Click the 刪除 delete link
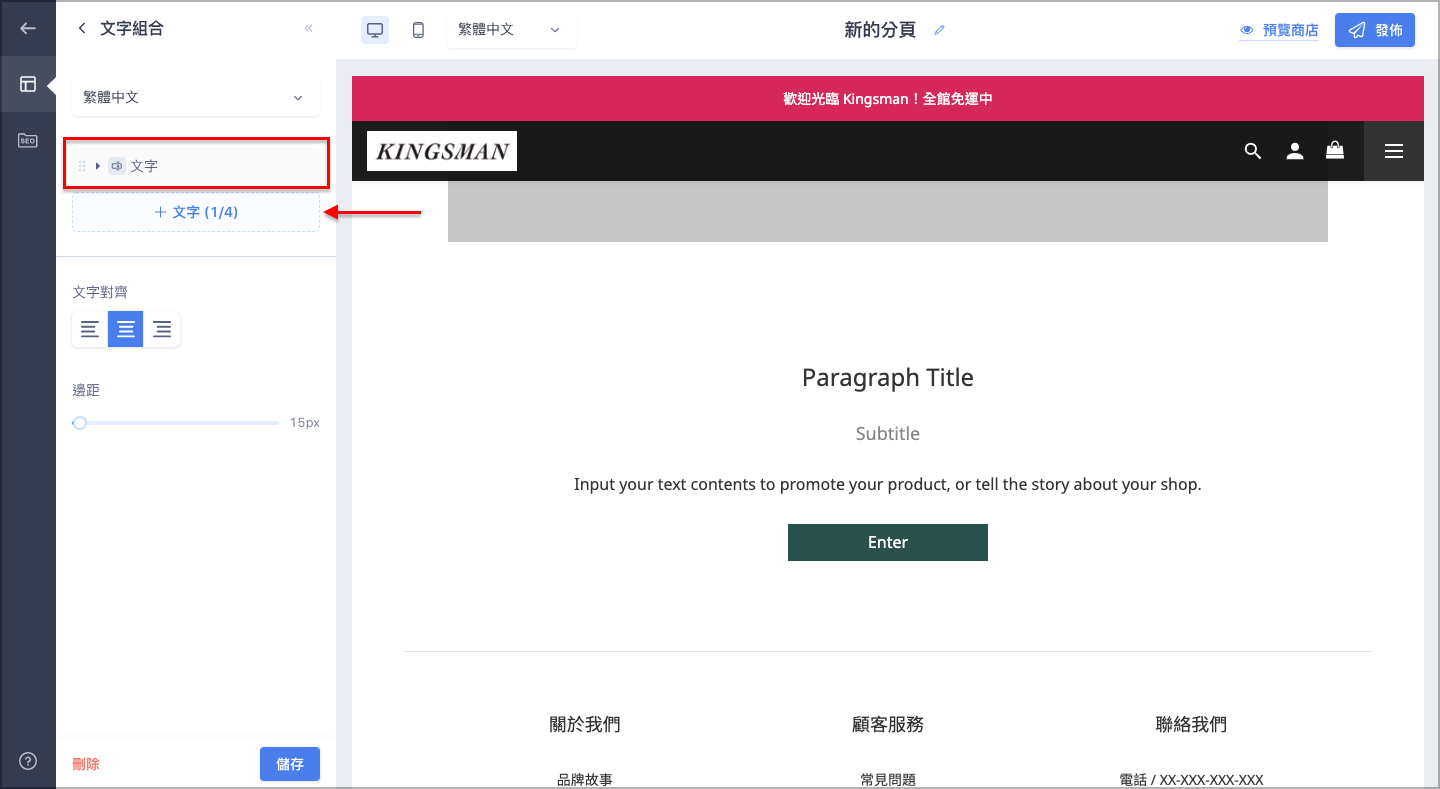The width and height of the screenshot is (1440, 789). tap(86, 764)
